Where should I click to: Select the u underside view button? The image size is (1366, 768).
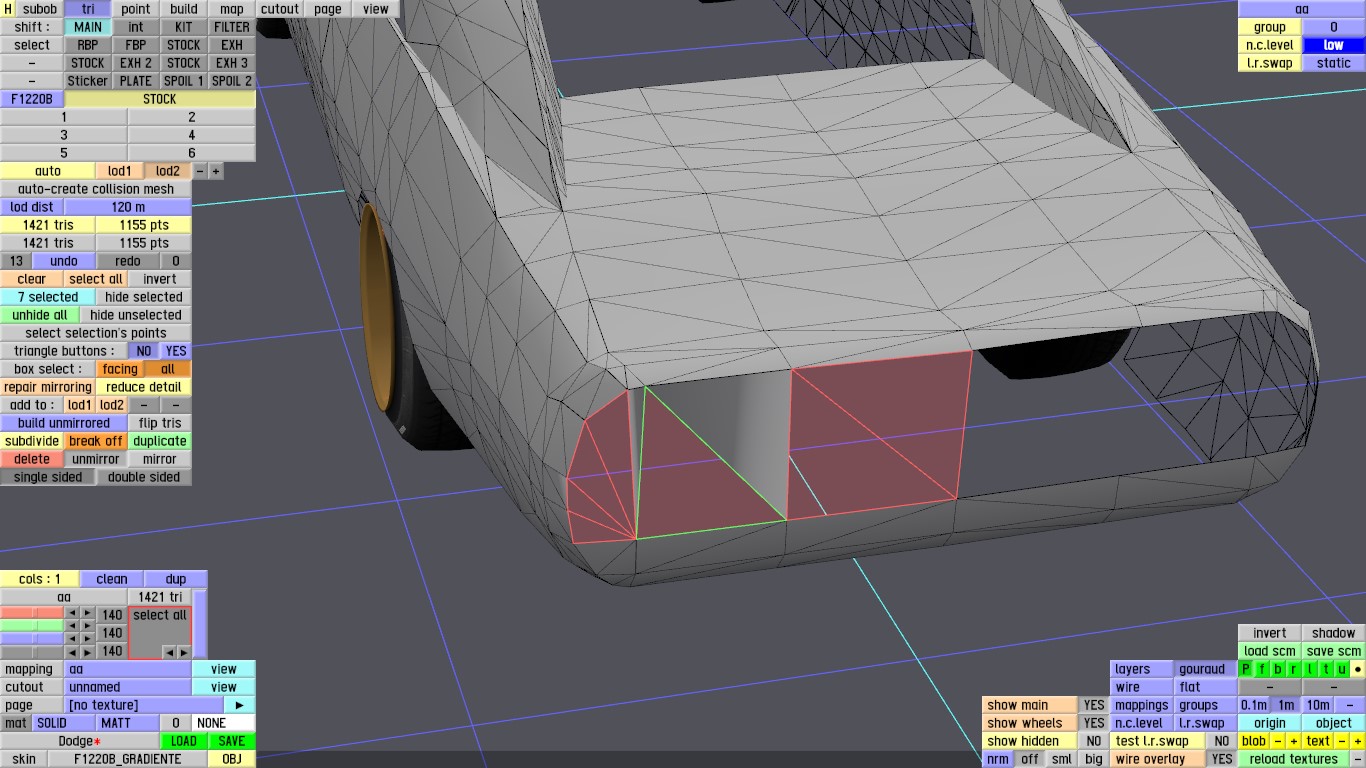(x=1342, y=669)
